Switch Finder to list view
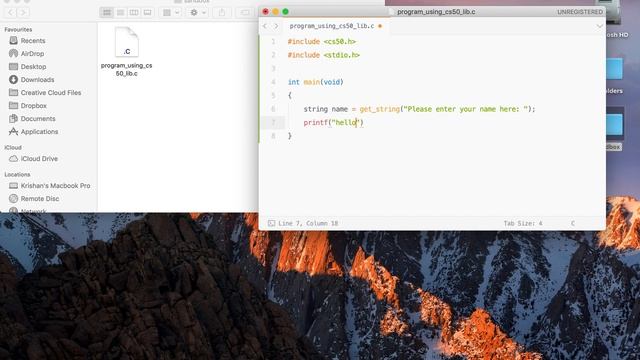Screen dimensions: 640x360 (120, 13)
